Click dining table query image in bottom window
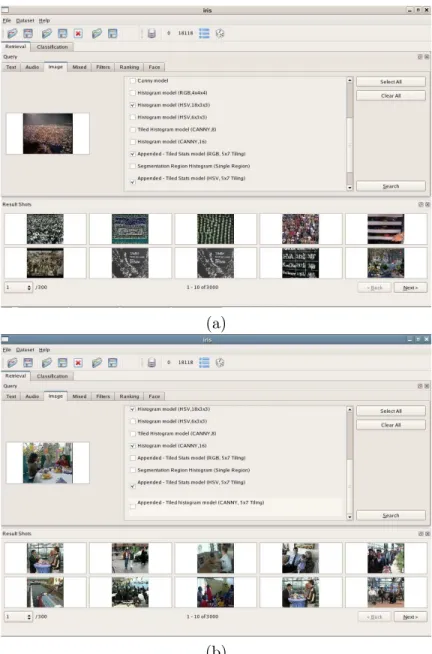This screenshot has width=432, height=654. (48, 463)
